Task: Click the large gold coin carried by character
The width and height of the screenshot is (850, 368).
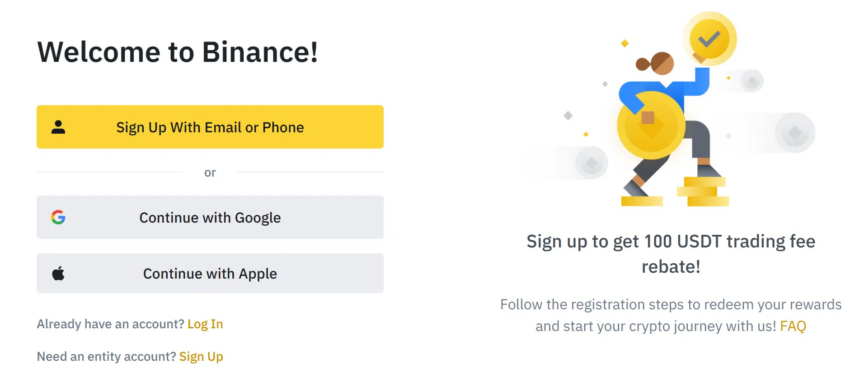Action: pos(650,125)
